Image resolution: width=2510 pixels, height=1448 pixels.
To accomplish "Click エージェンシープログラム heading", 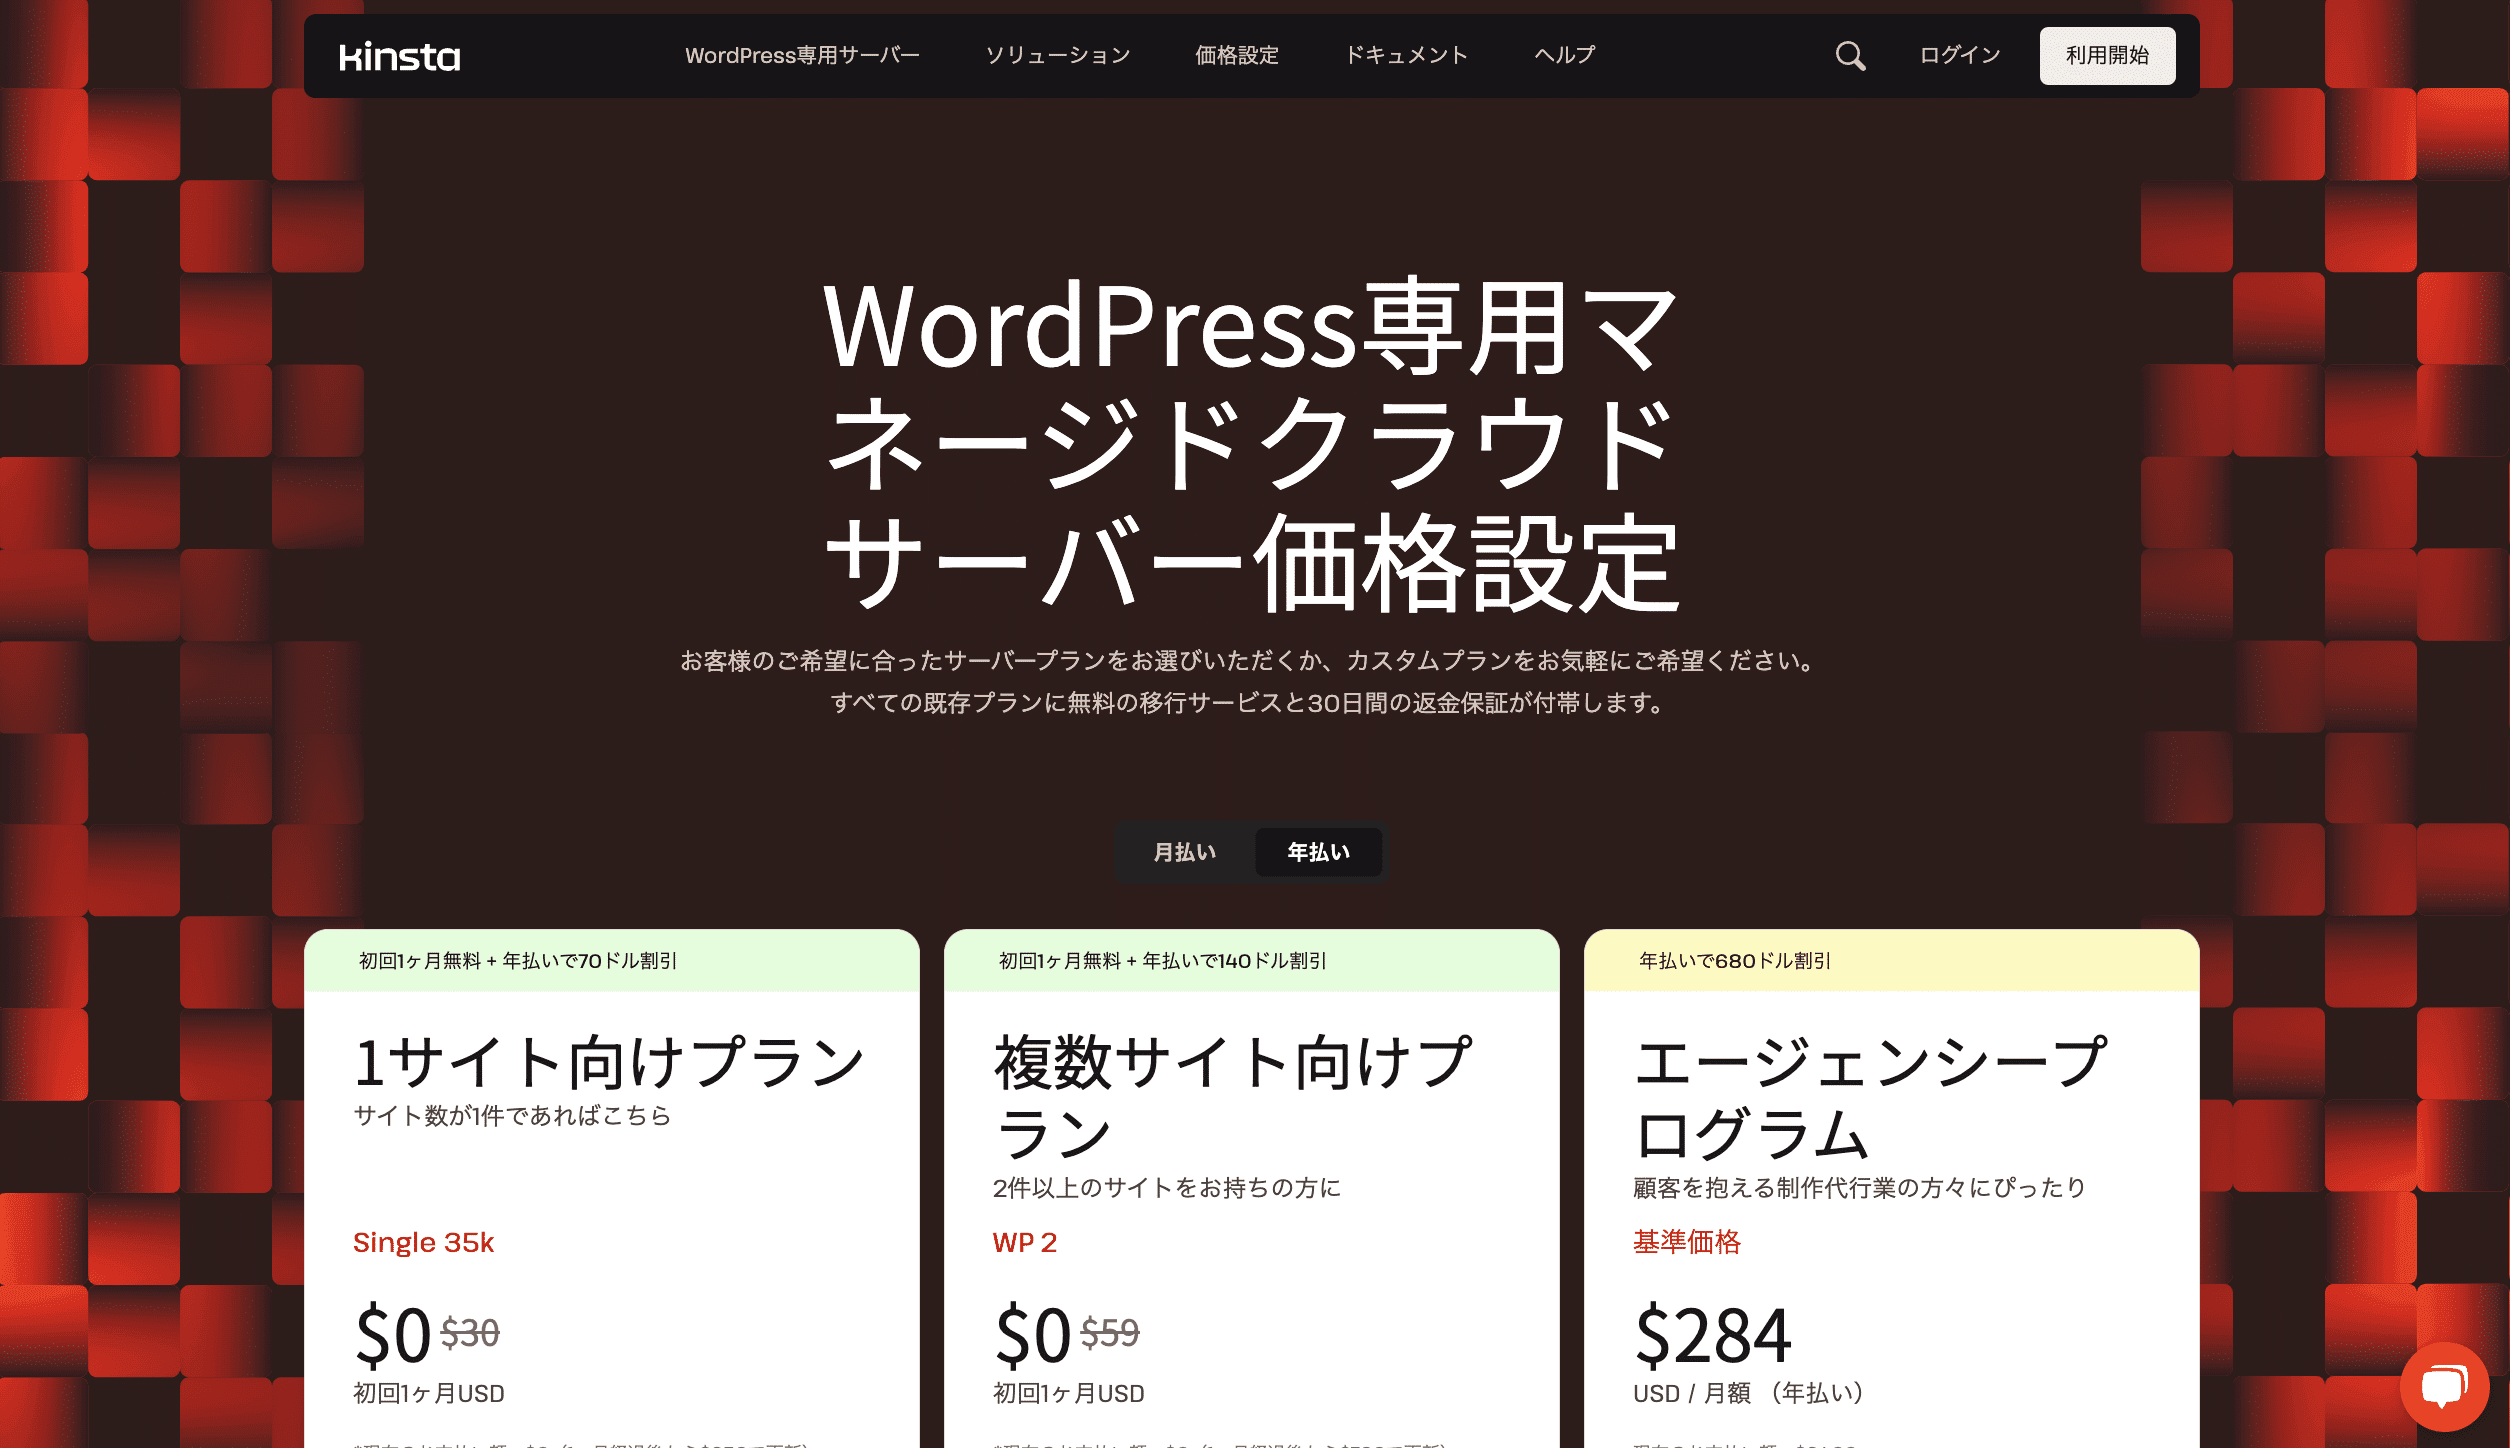I will point(1870,1098).
